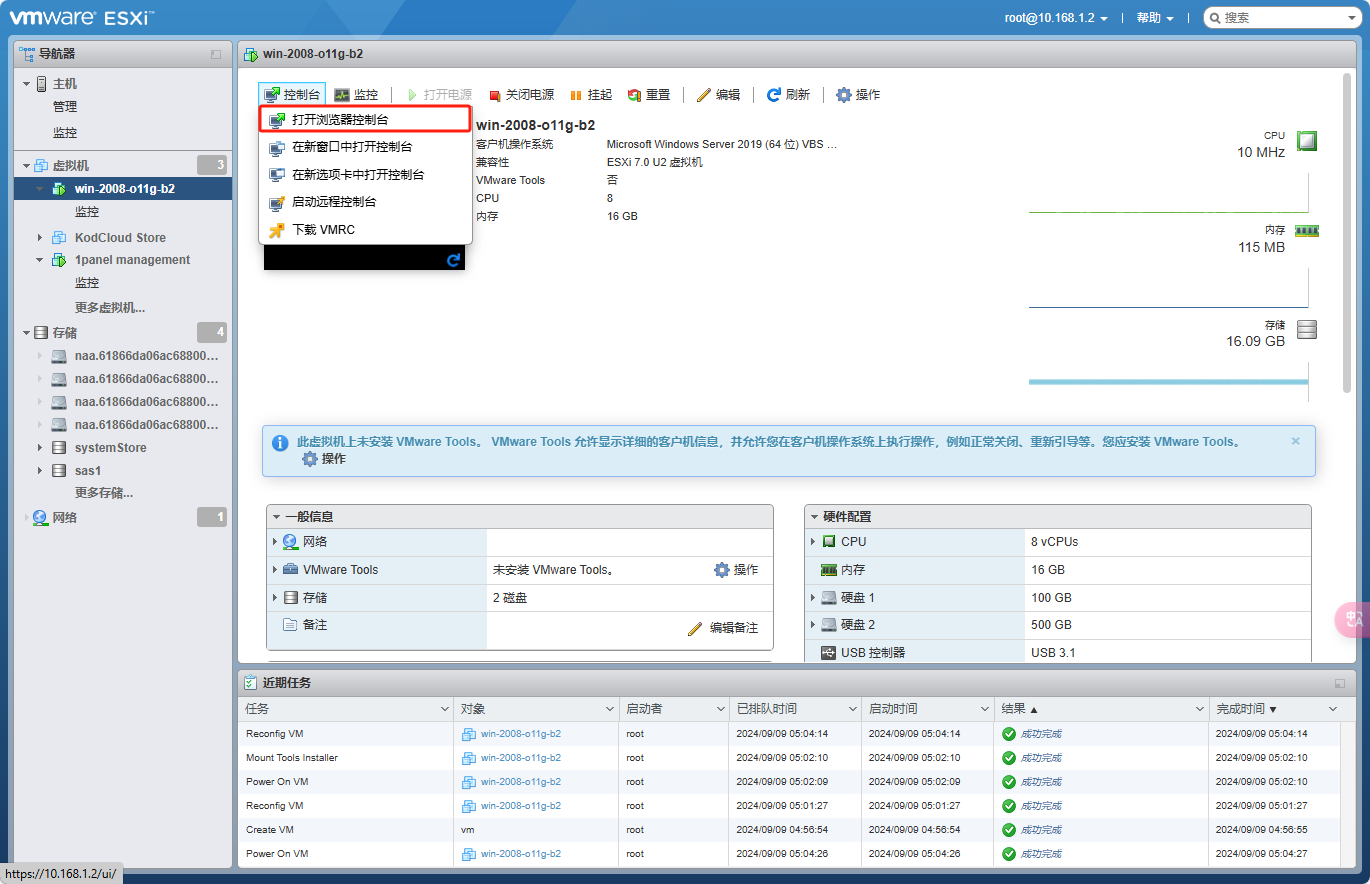Expand the 硬盘 2 hardware row
The image size is (1370, 884).
pos(813,625)
